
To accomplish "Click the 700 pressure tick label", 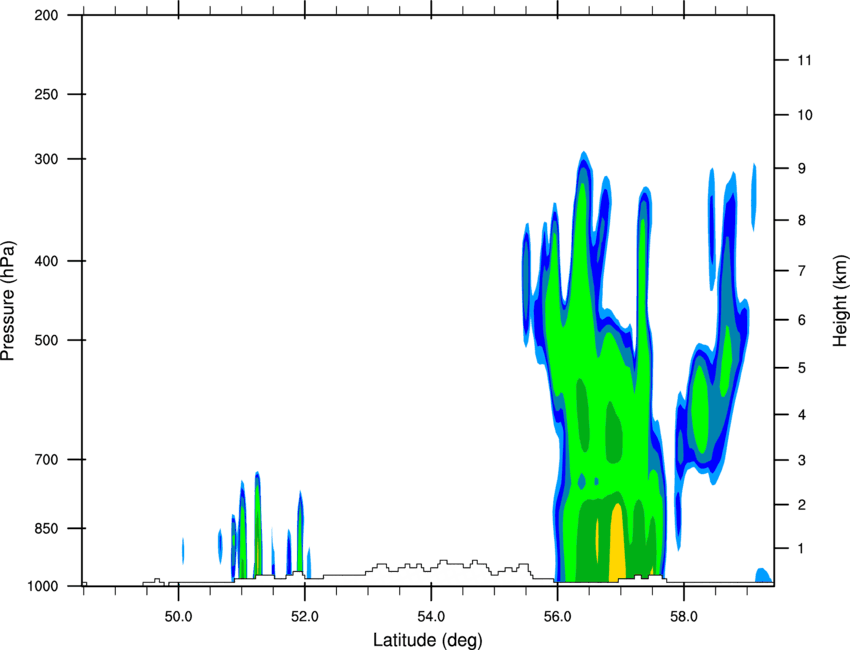I will tap(47, 460).
